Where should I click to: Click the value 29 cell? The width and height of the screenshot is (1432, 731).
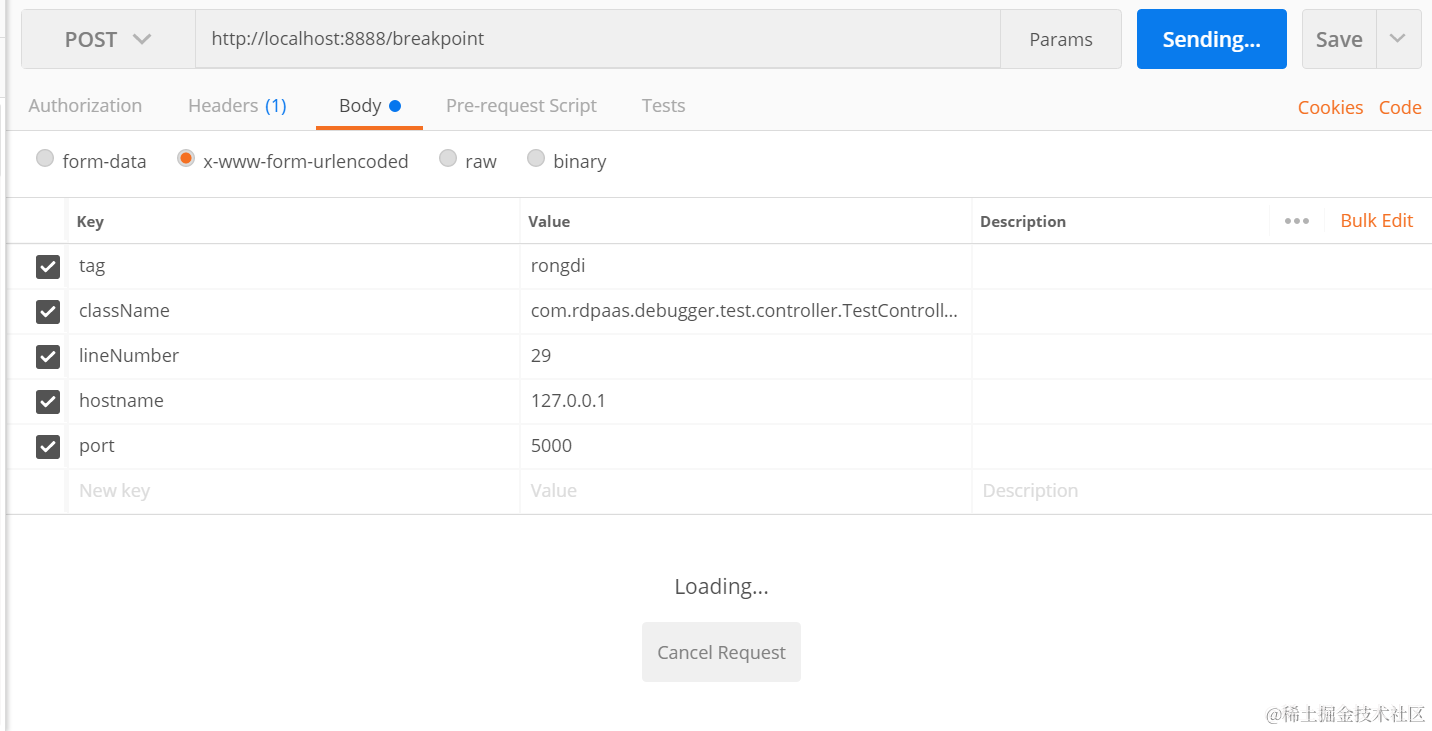coord(746,356)
